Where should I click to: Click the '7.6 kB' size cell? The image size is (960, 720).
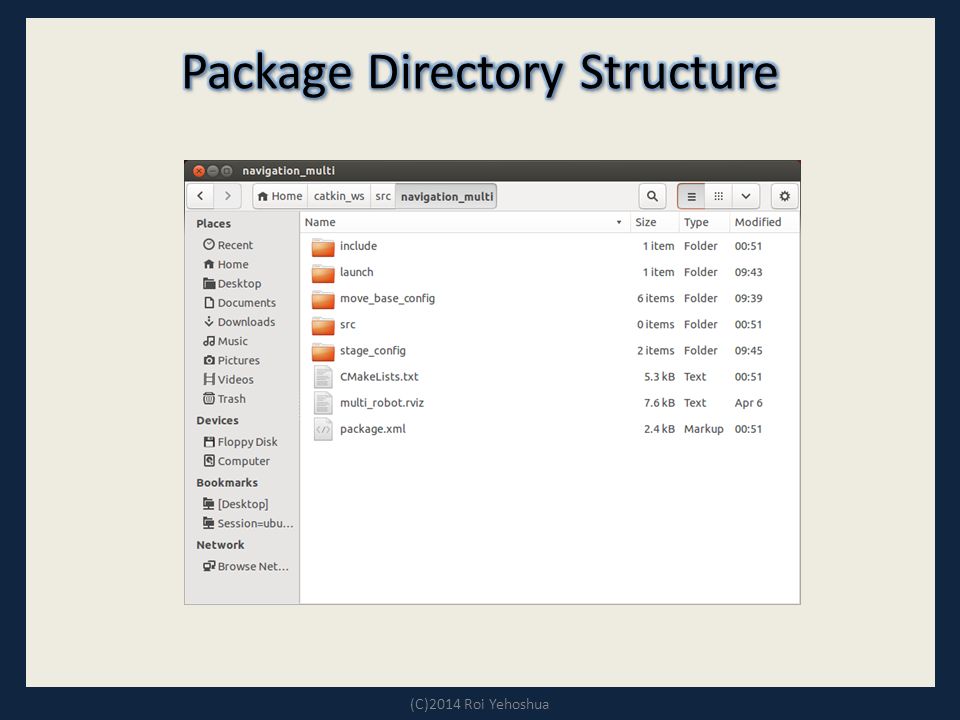659,403
